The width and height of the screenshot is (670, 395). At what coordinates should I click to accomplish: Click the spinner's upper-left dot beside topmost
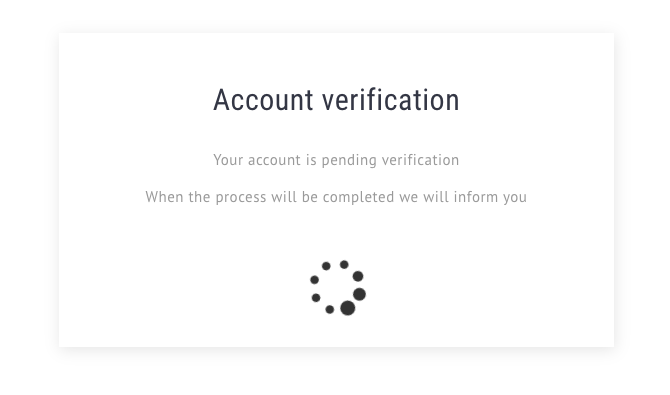326,266
